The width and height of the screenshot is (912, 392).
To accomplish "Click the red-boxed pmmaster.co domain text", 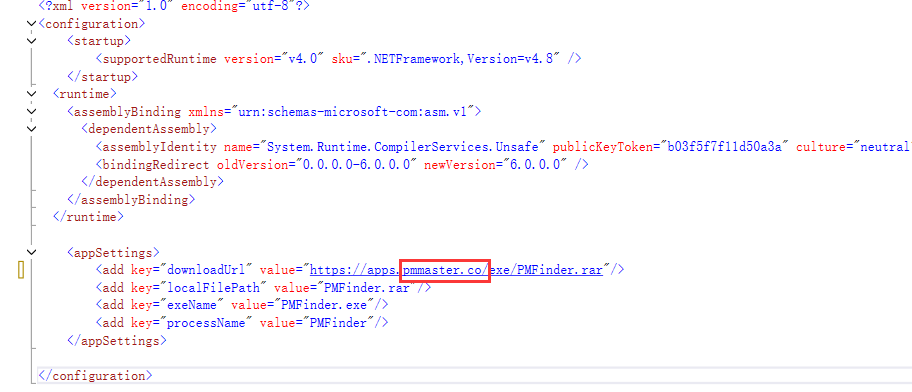I will coord(445,270).
